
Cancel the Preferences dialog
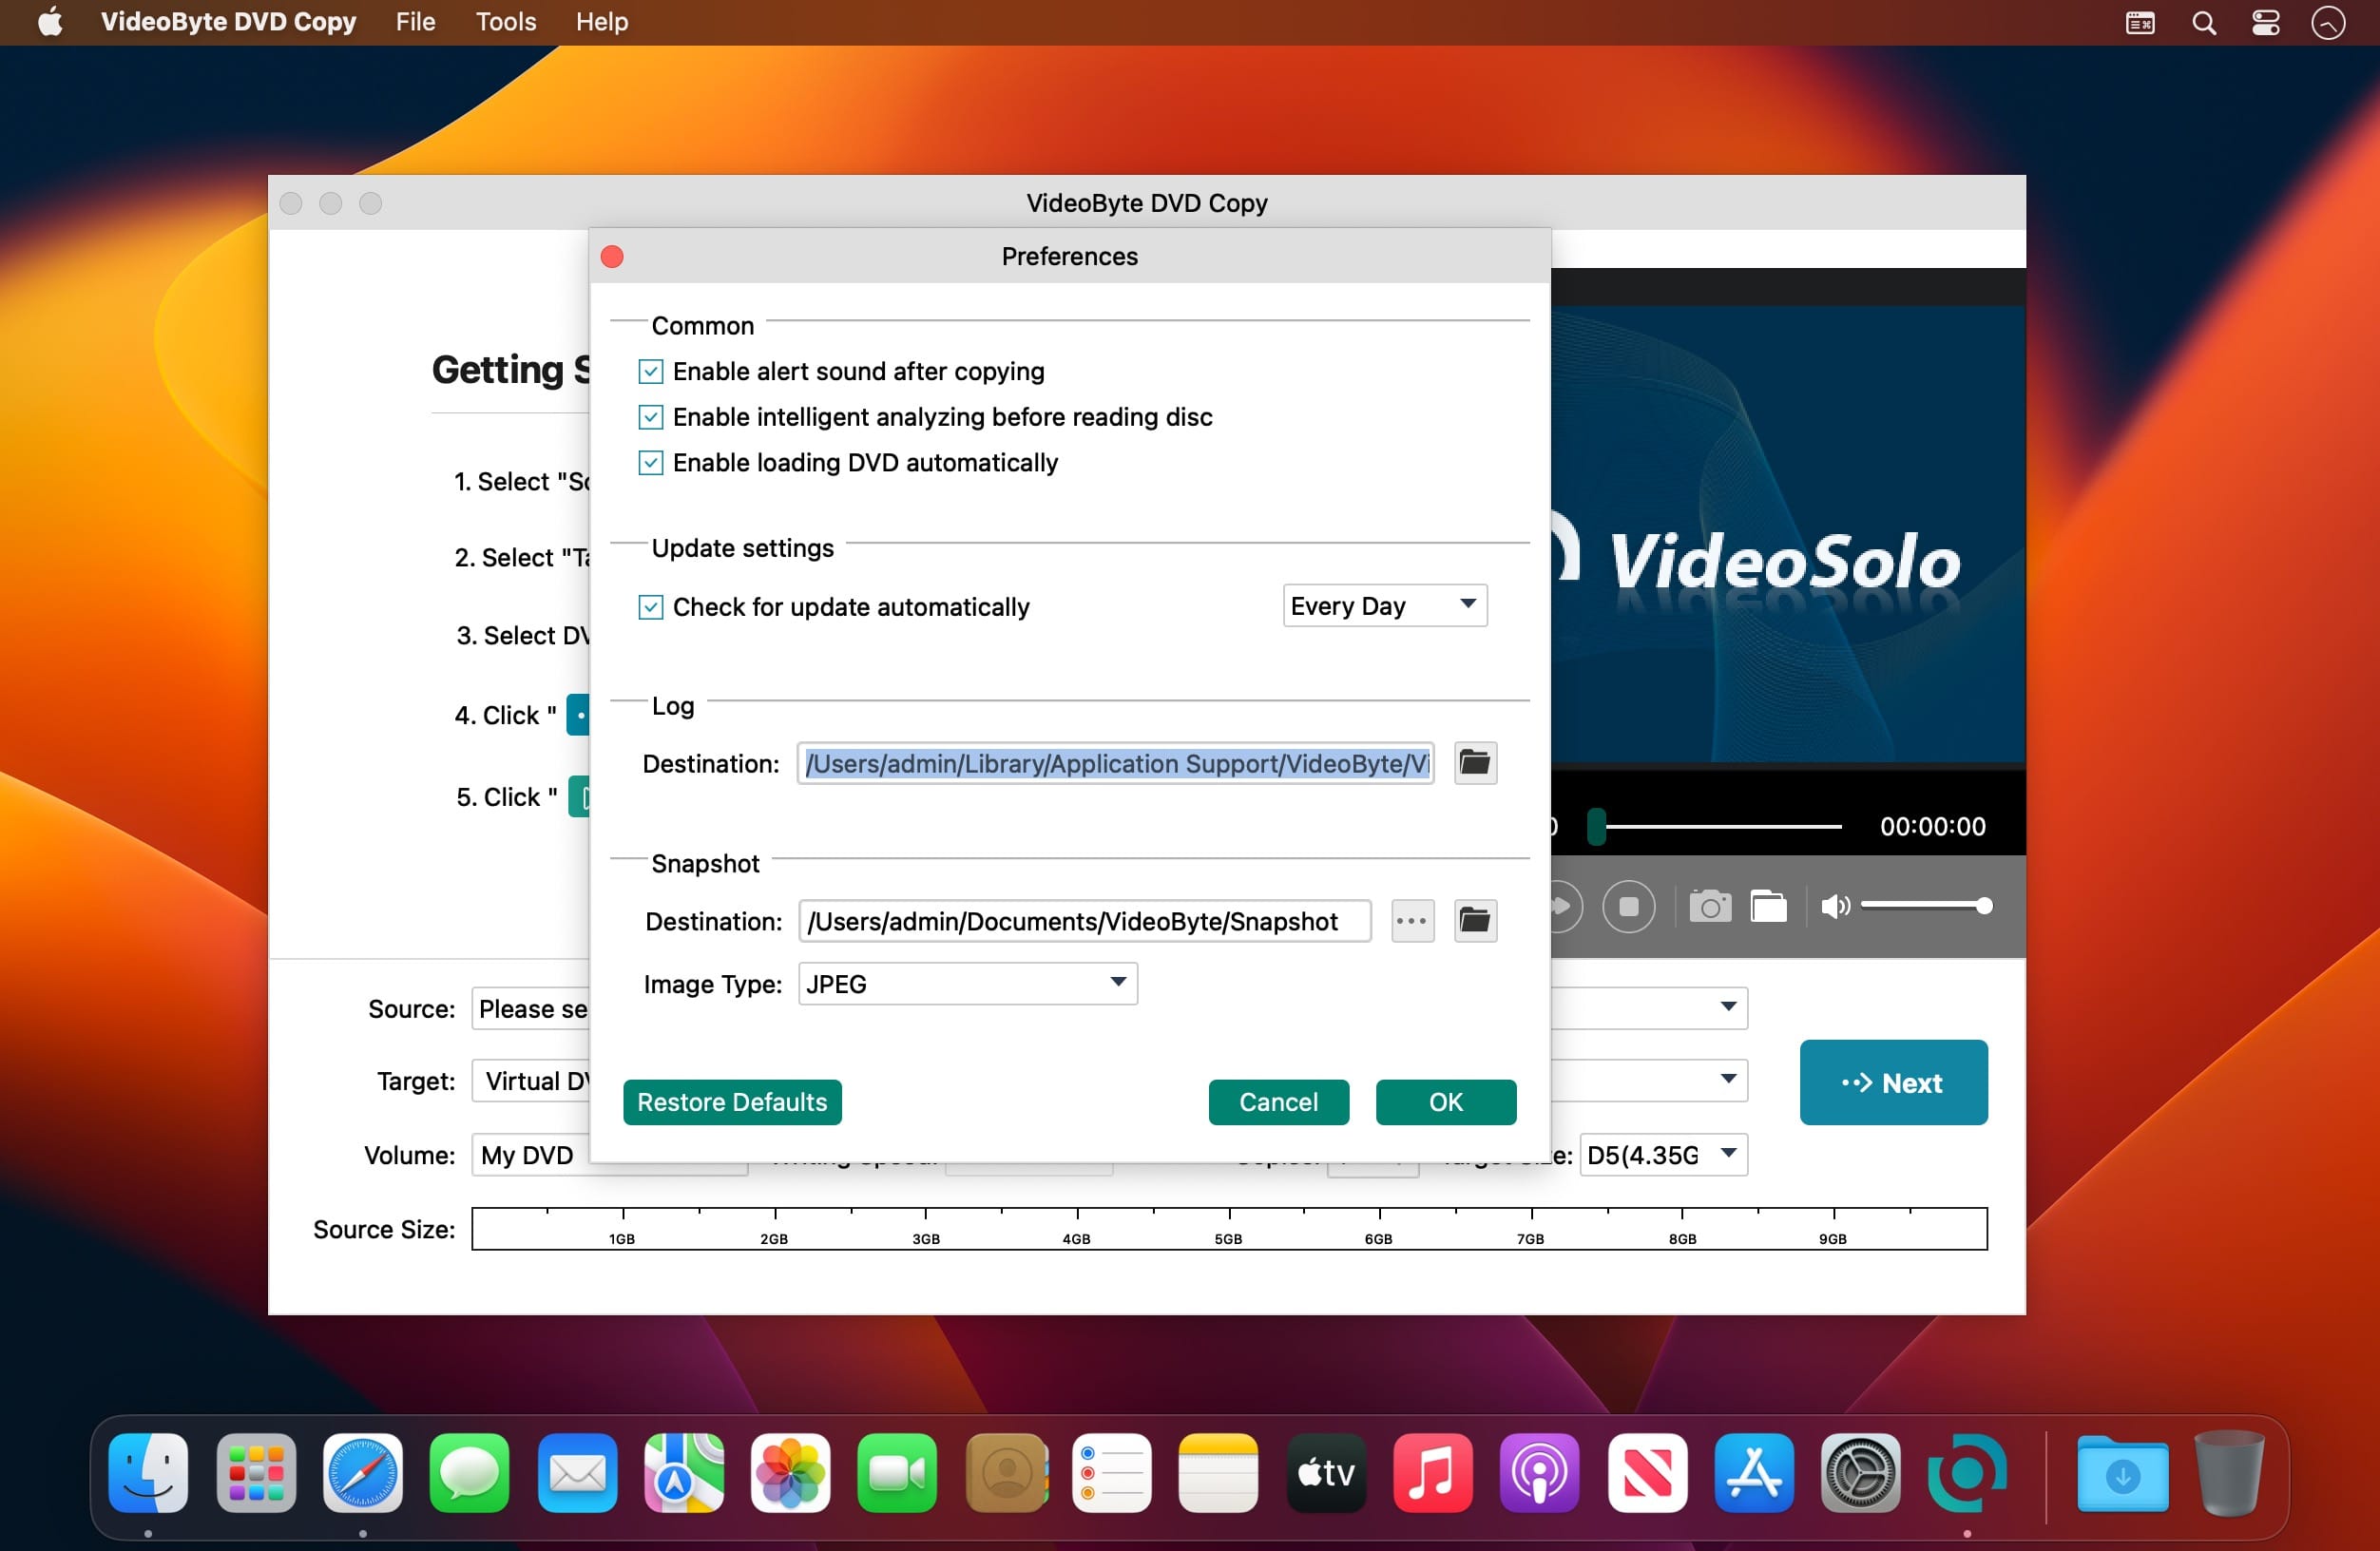(x=1278, y=1102)
